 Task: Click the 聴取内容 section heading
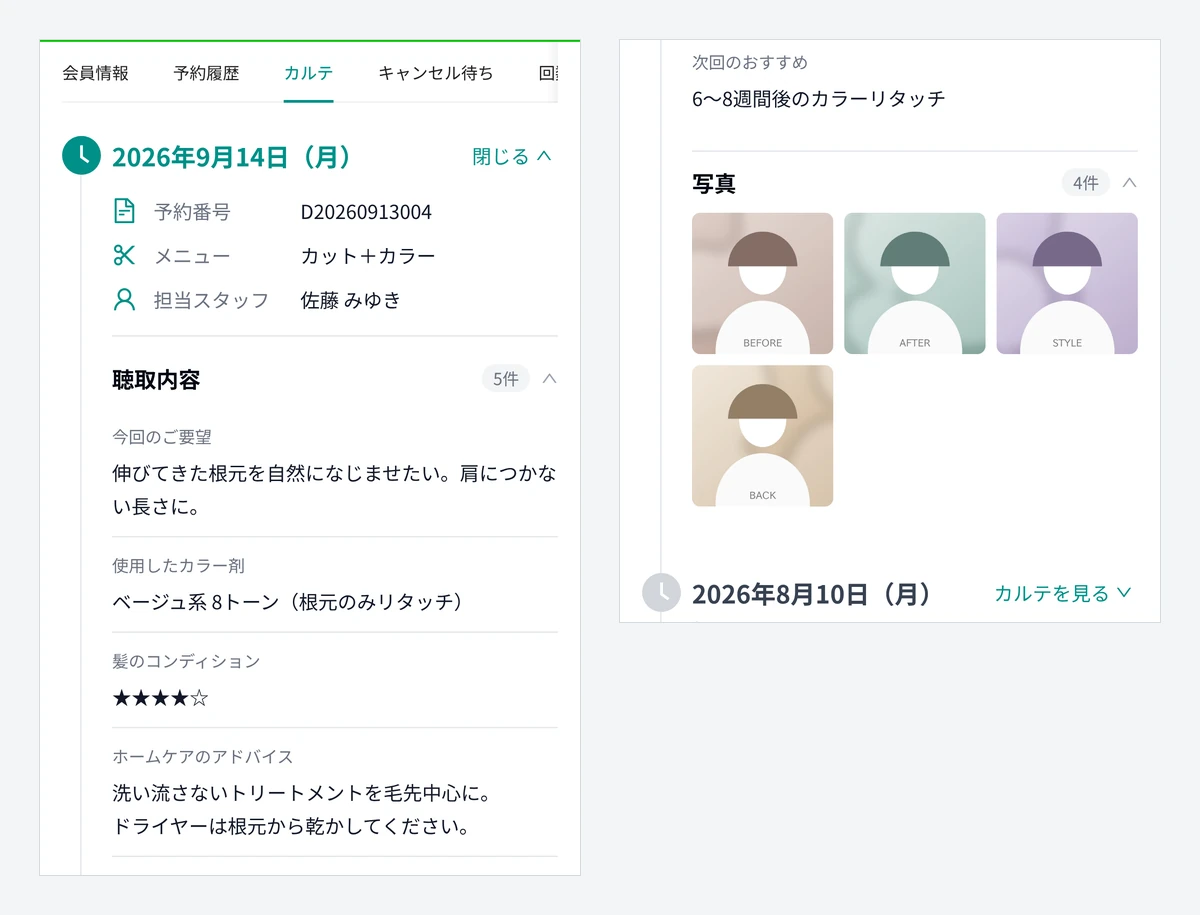156,380
